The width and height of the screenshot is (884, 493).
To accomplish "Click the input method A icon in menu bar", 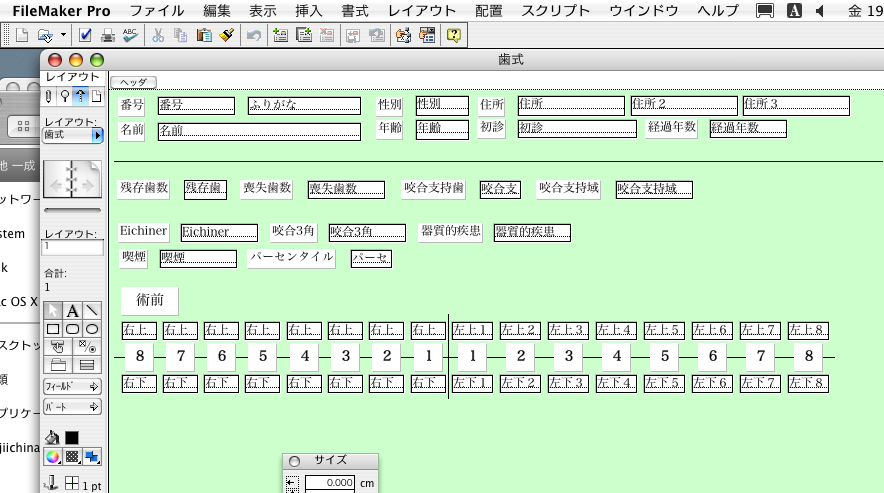I will coord(794,11).
